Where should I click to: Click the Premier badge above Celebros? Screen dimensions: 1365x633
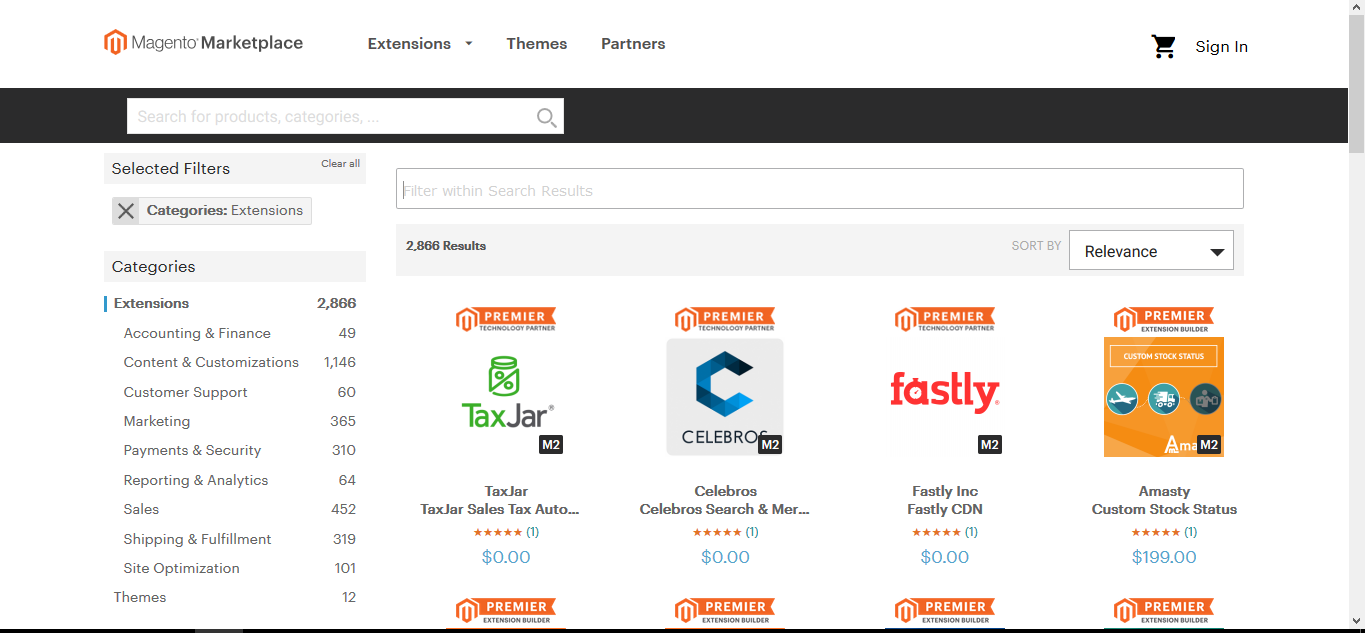(725, 319)
